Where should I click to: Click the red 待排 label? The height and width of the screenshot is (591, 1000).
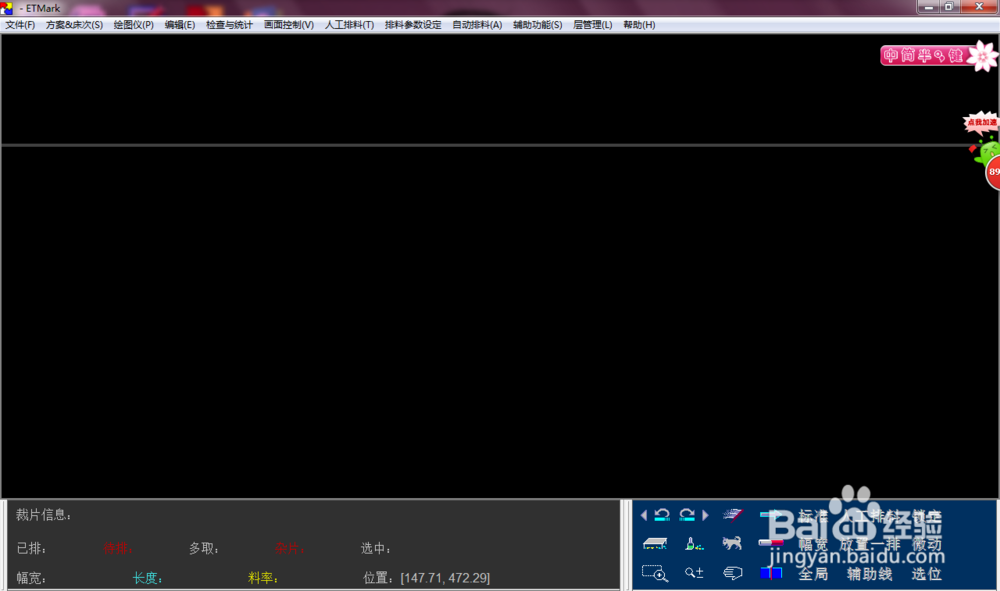click(117, 548)
